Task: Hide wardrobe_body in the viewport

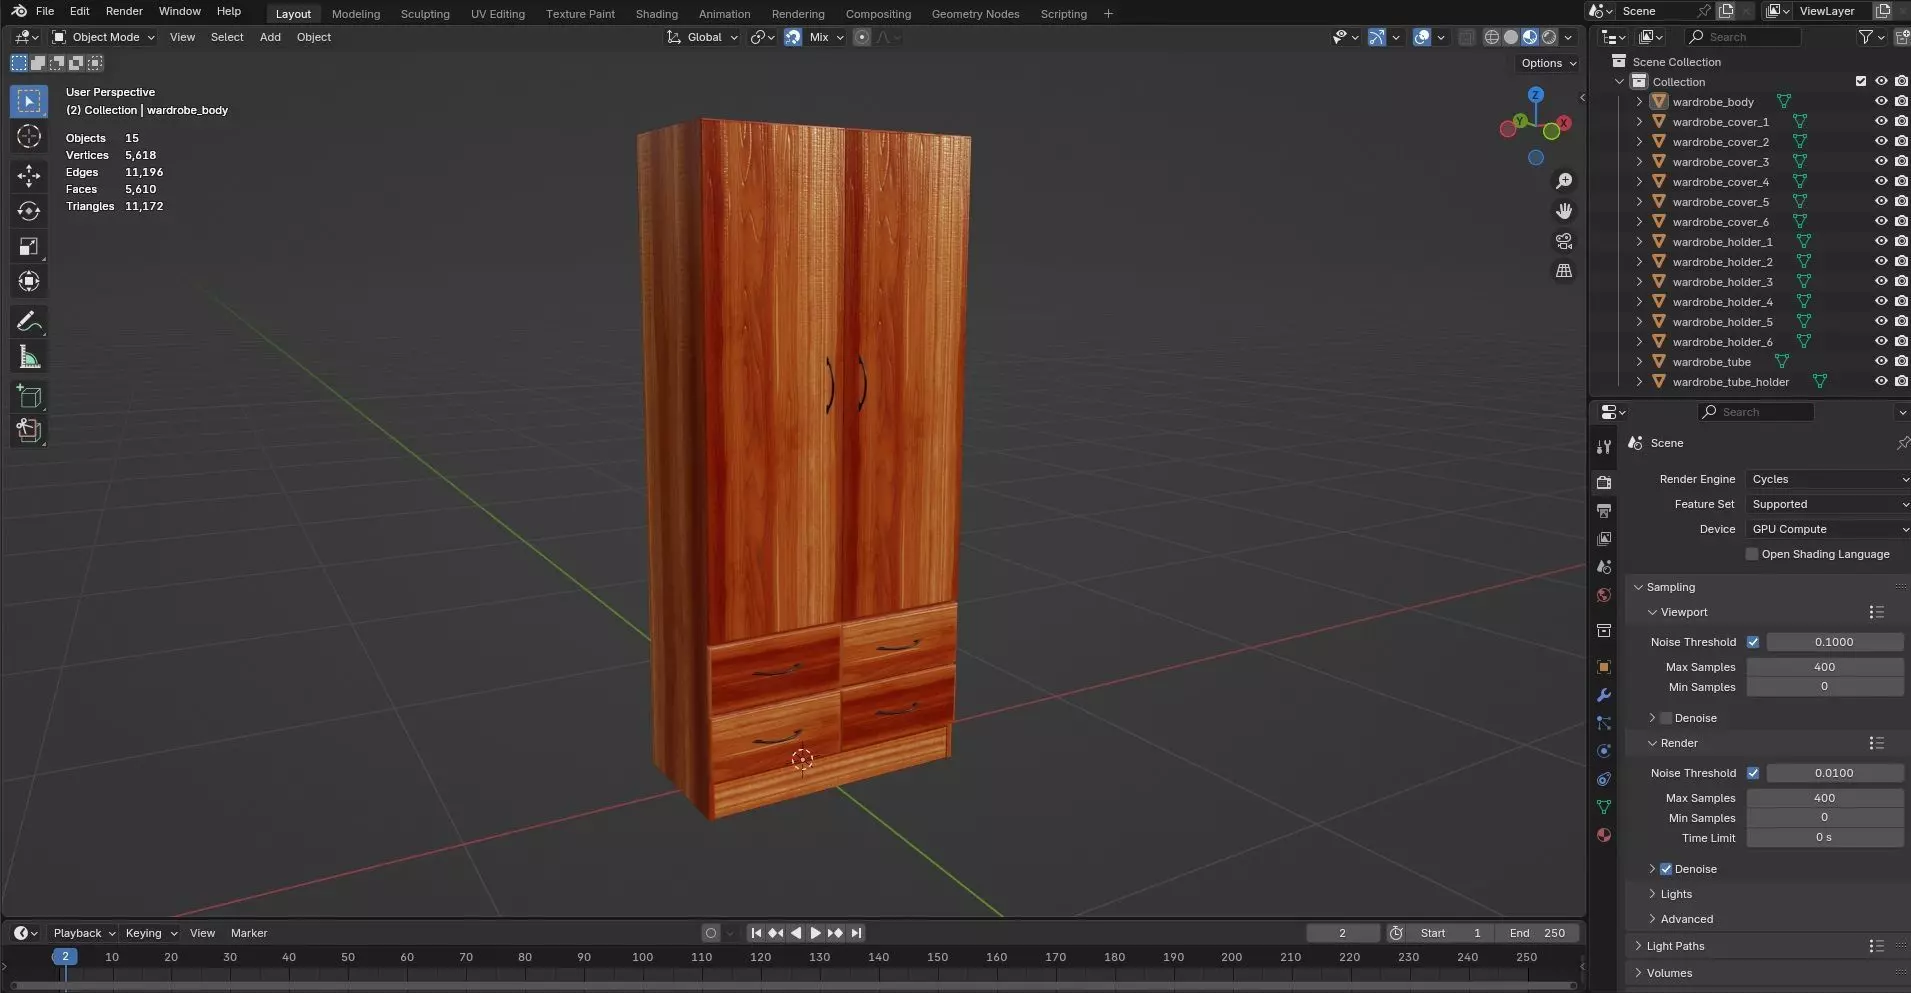Action: click(1881, 101)
